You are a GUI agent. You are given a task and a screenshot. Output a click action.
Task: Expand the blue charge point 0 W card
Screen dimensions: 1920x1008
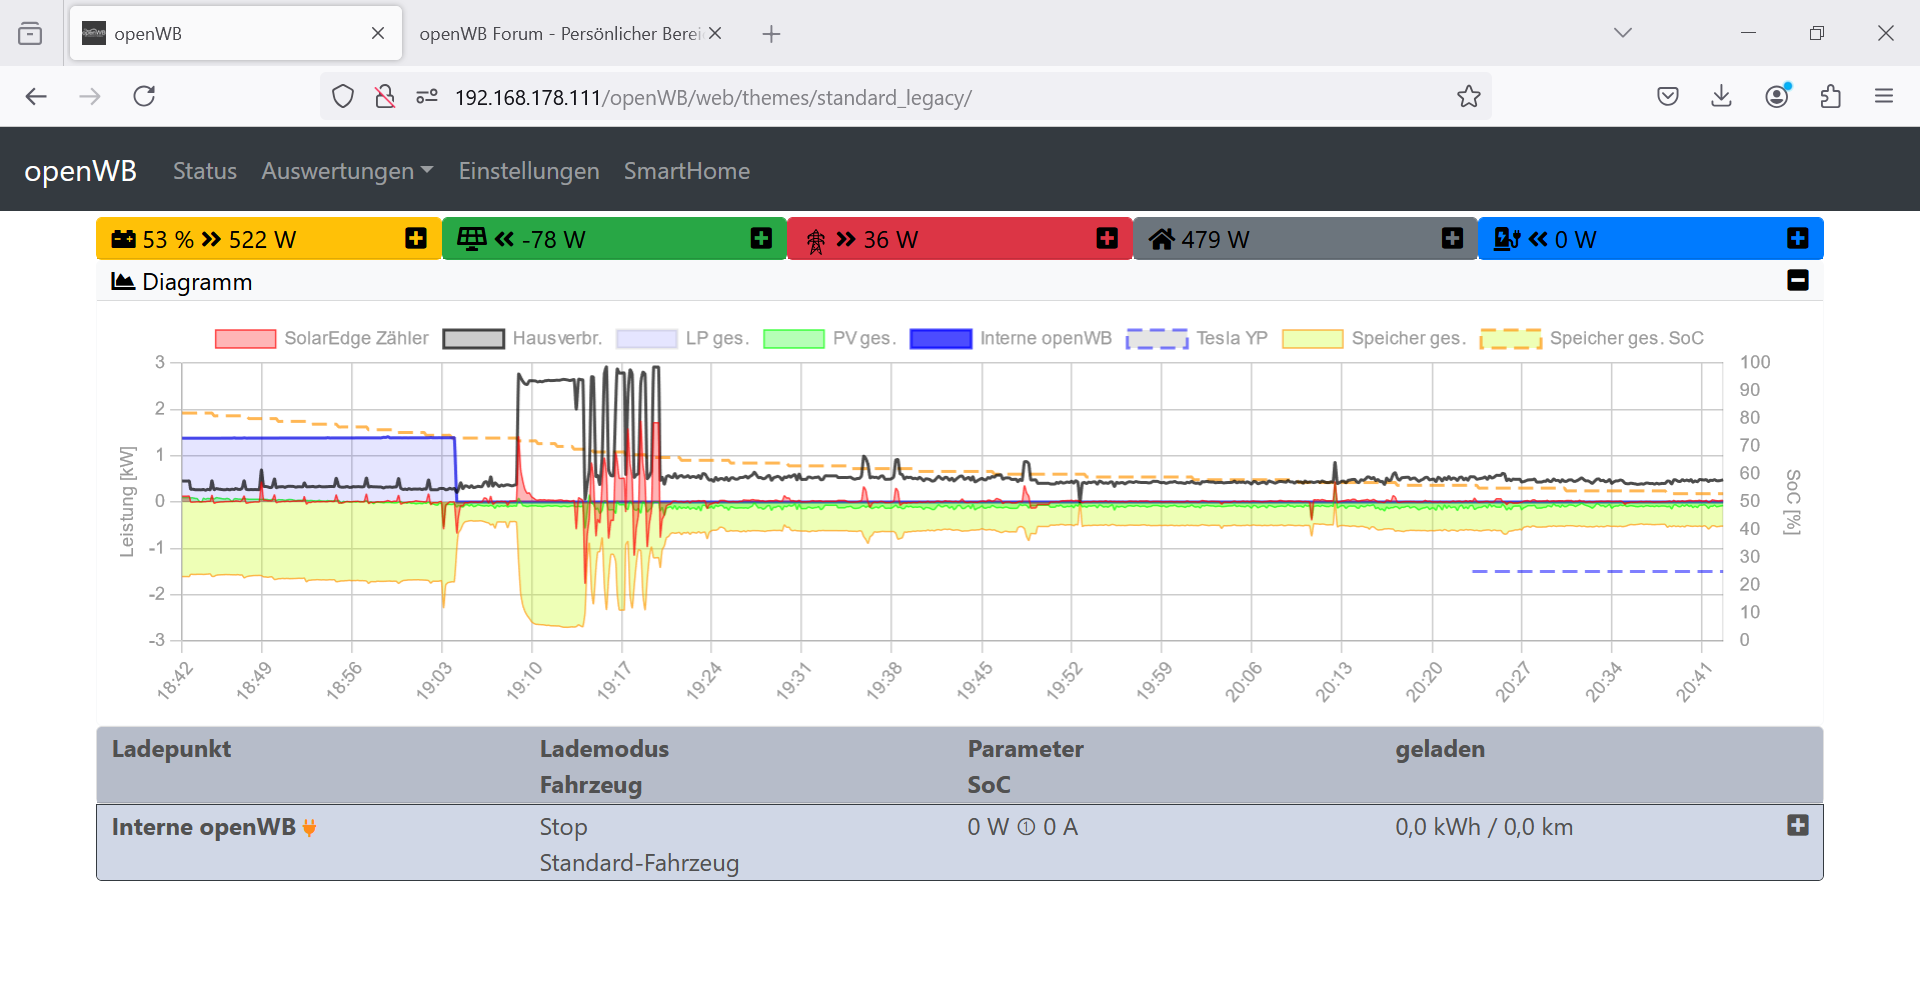(1798, 238)
